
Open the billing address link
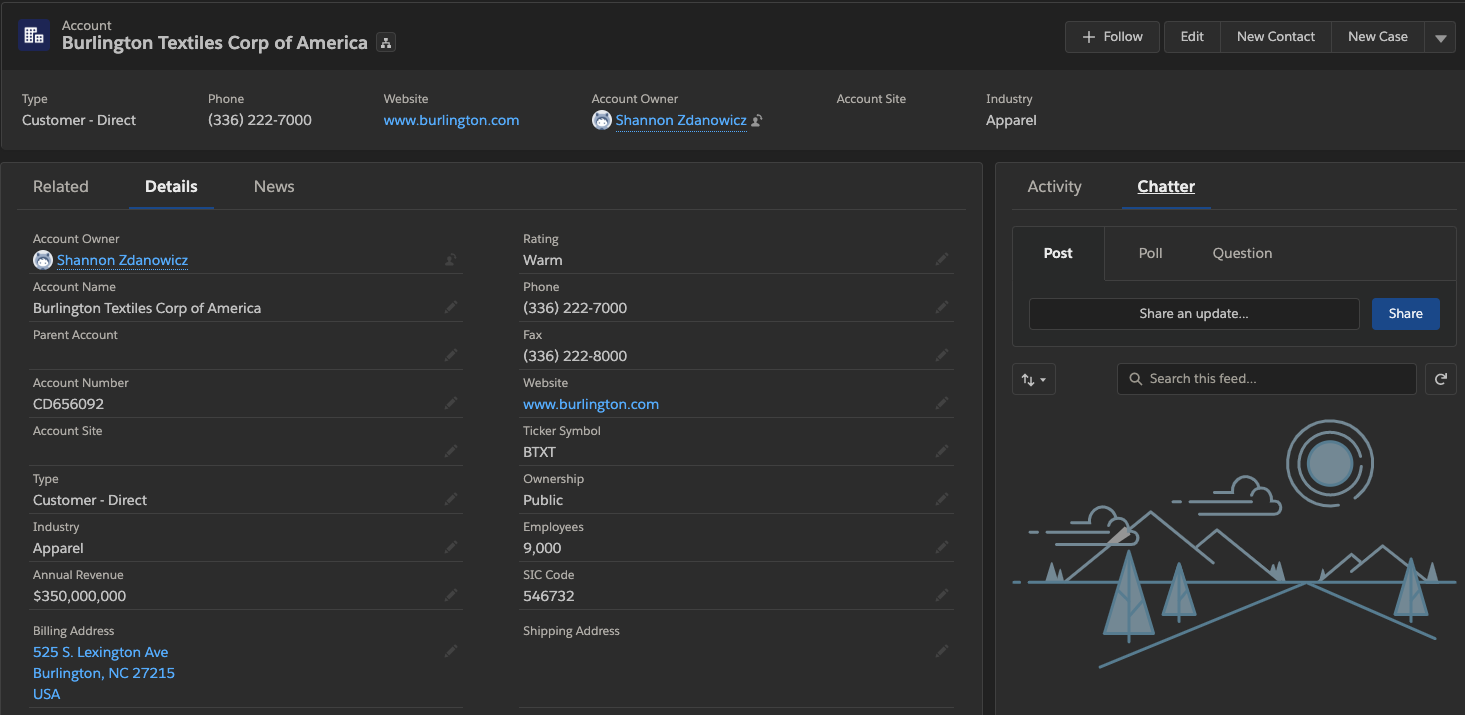pos(104,673)
